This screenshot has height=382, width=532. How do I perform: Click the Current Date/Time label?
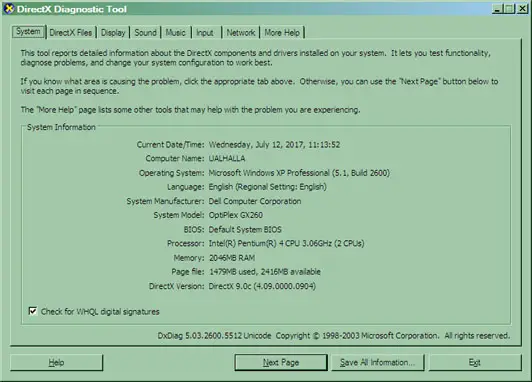[170, 145]
